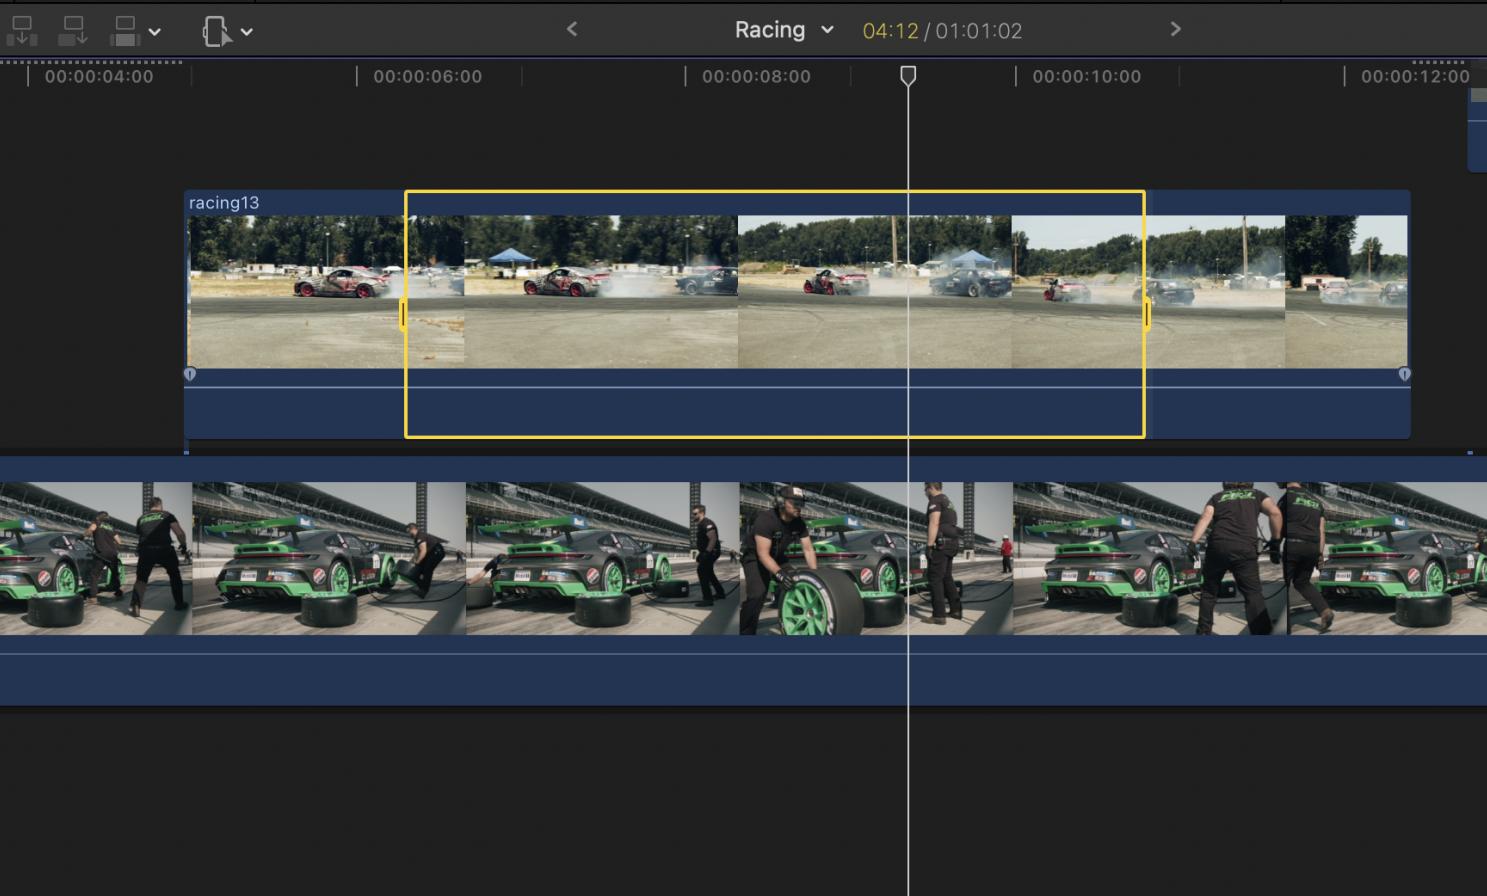This screenshot has height=896, width=1487.
Task: Go back in timeline history
Action: (572, 30)
